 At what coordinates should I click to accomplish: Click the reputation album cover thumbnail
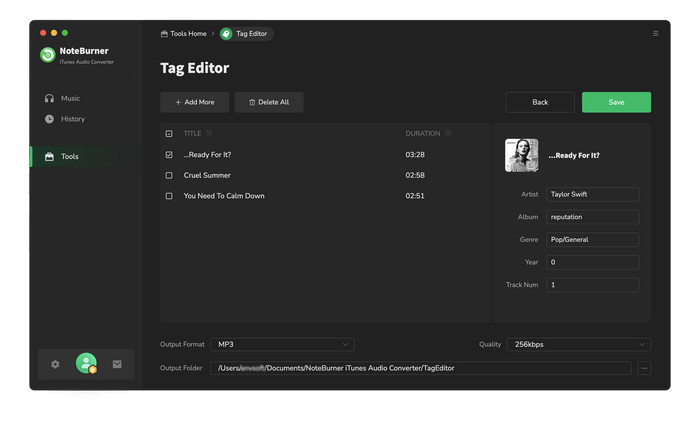pyautogui.click(x=521, y=155)
